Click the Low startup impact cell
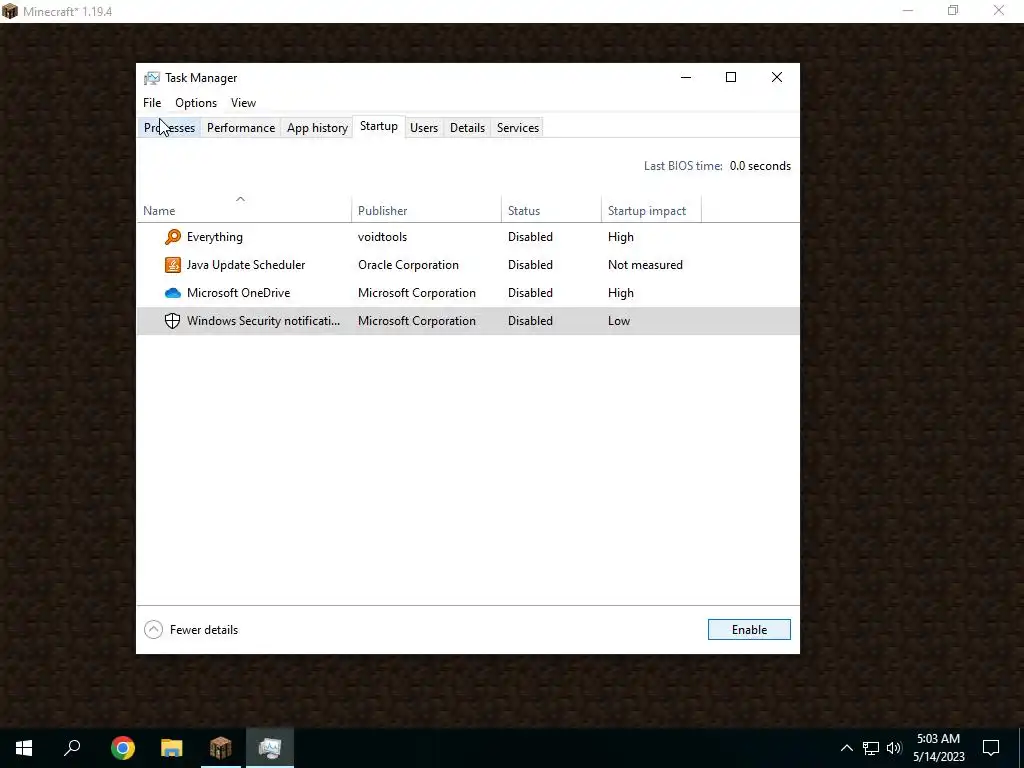The height and width of the screenshot is (768, 1024). click(x=619, y=321)
